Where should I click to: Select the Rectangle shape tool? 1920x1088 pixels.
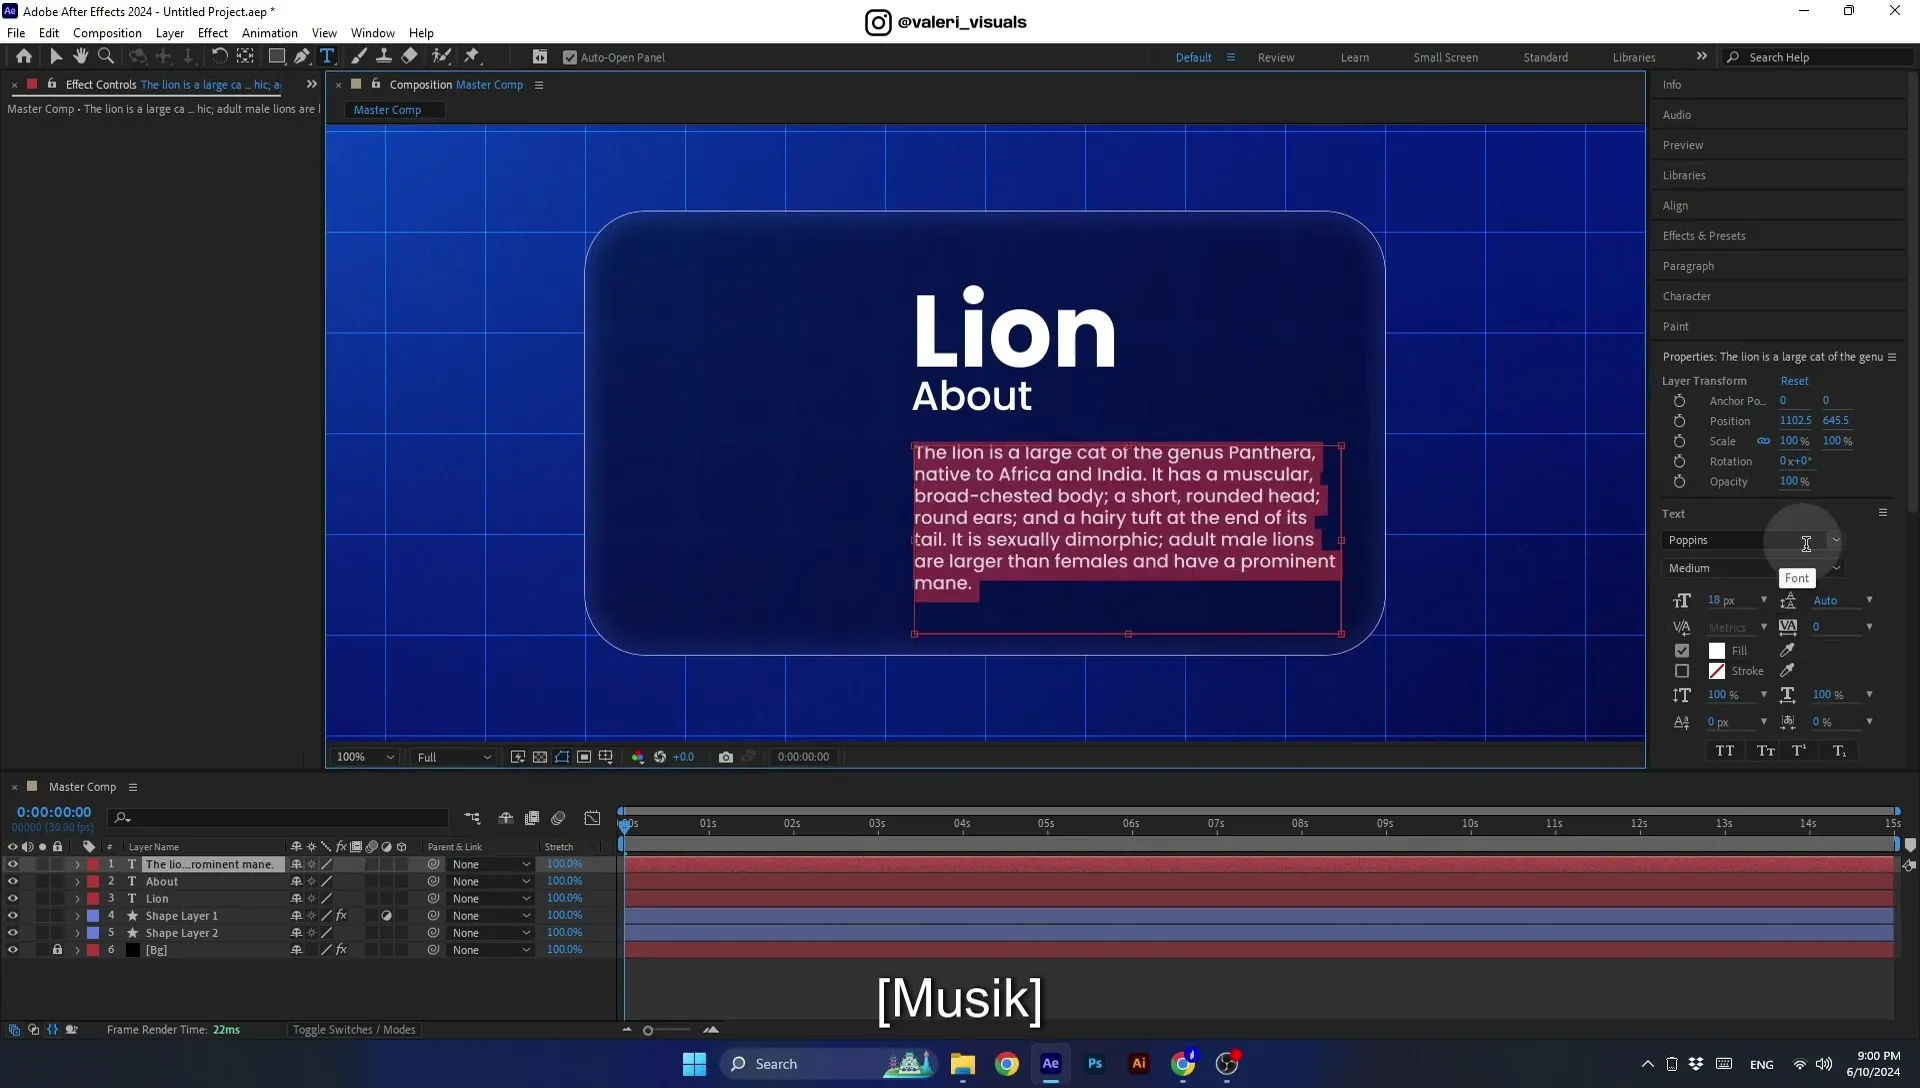pyautogui.click(x=277, y=57)
